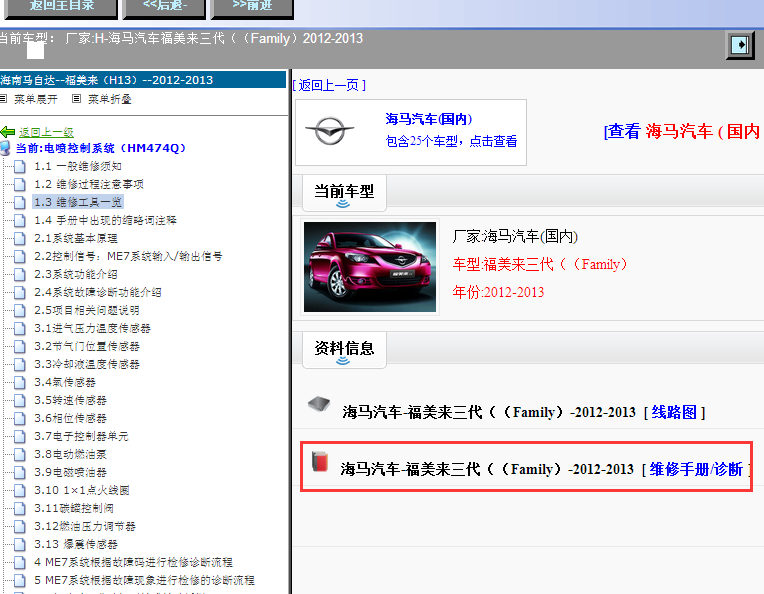This screenshot has width=764, height=594.
Task: Go back with the <<后退- button
Action: pyautogui.click(x=164, y=7)
